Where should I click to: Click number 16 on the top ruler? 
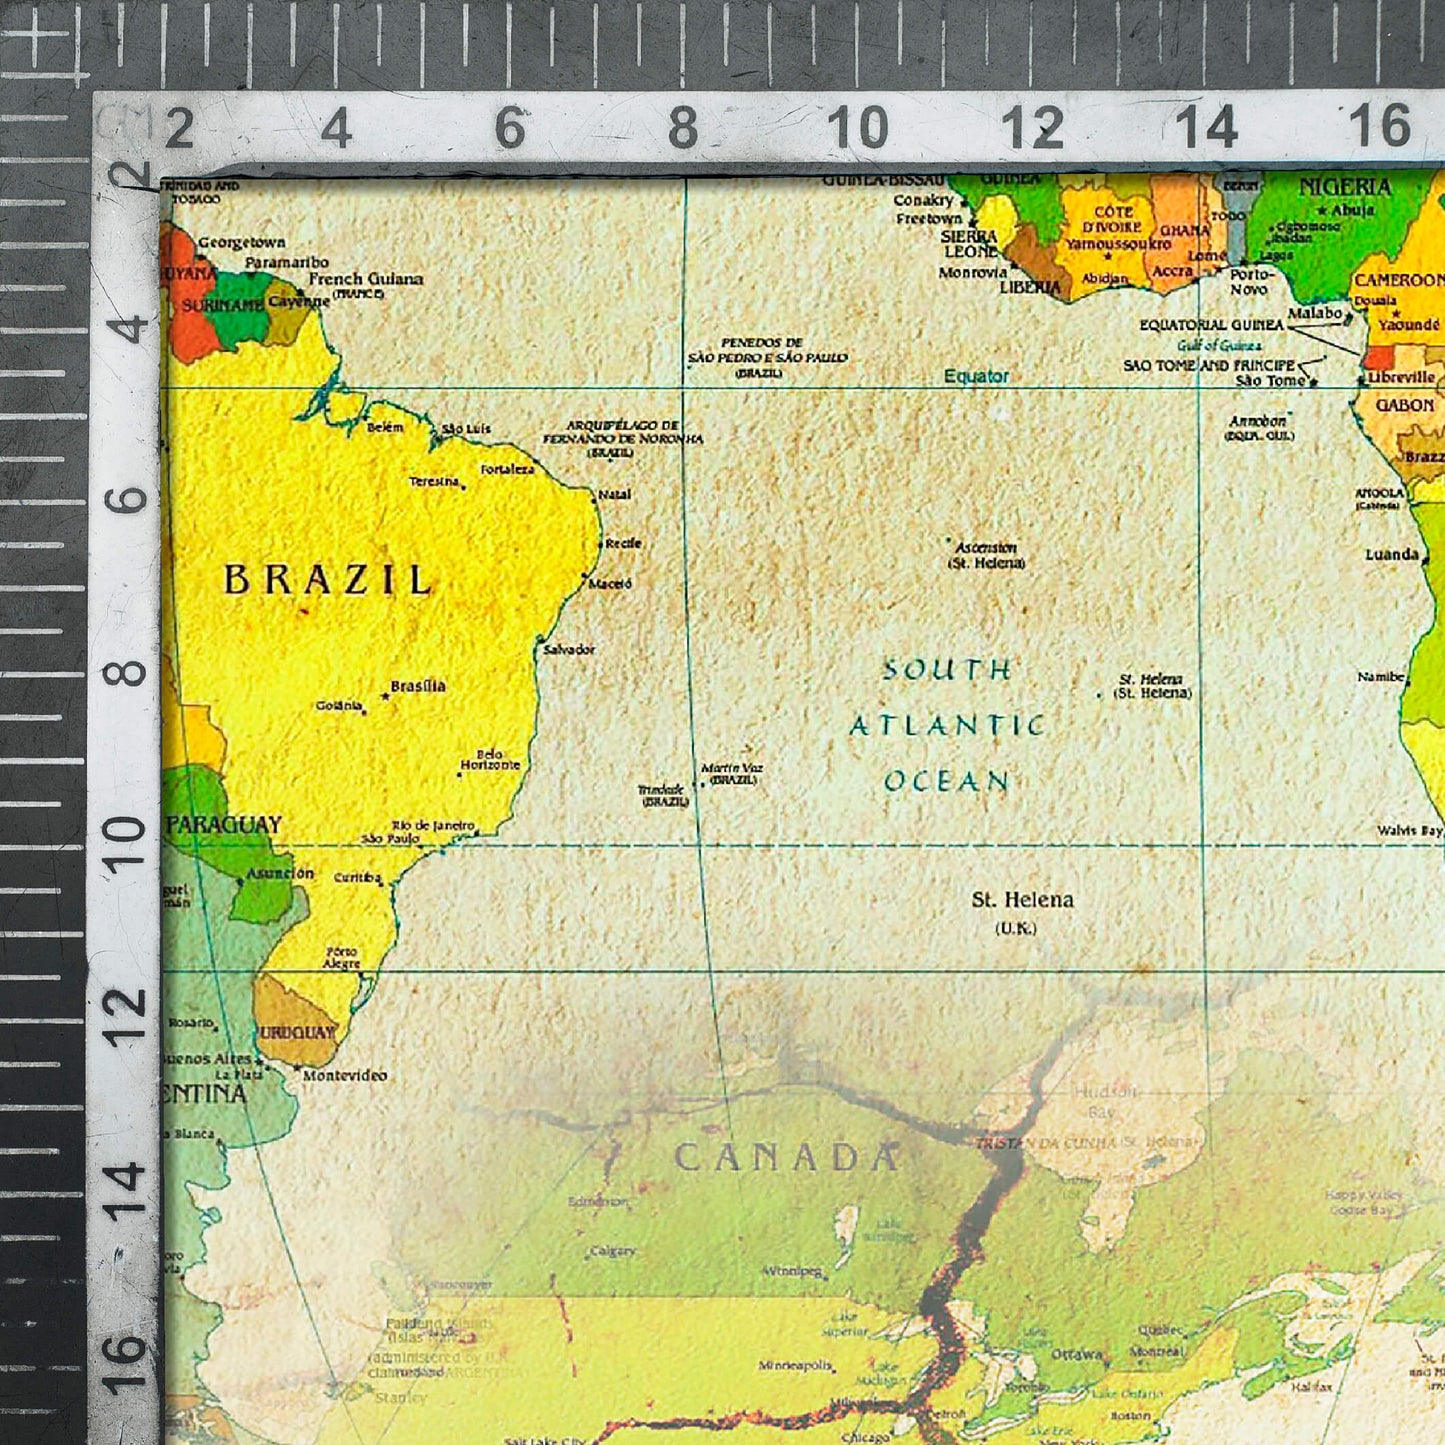[1380, 127]
